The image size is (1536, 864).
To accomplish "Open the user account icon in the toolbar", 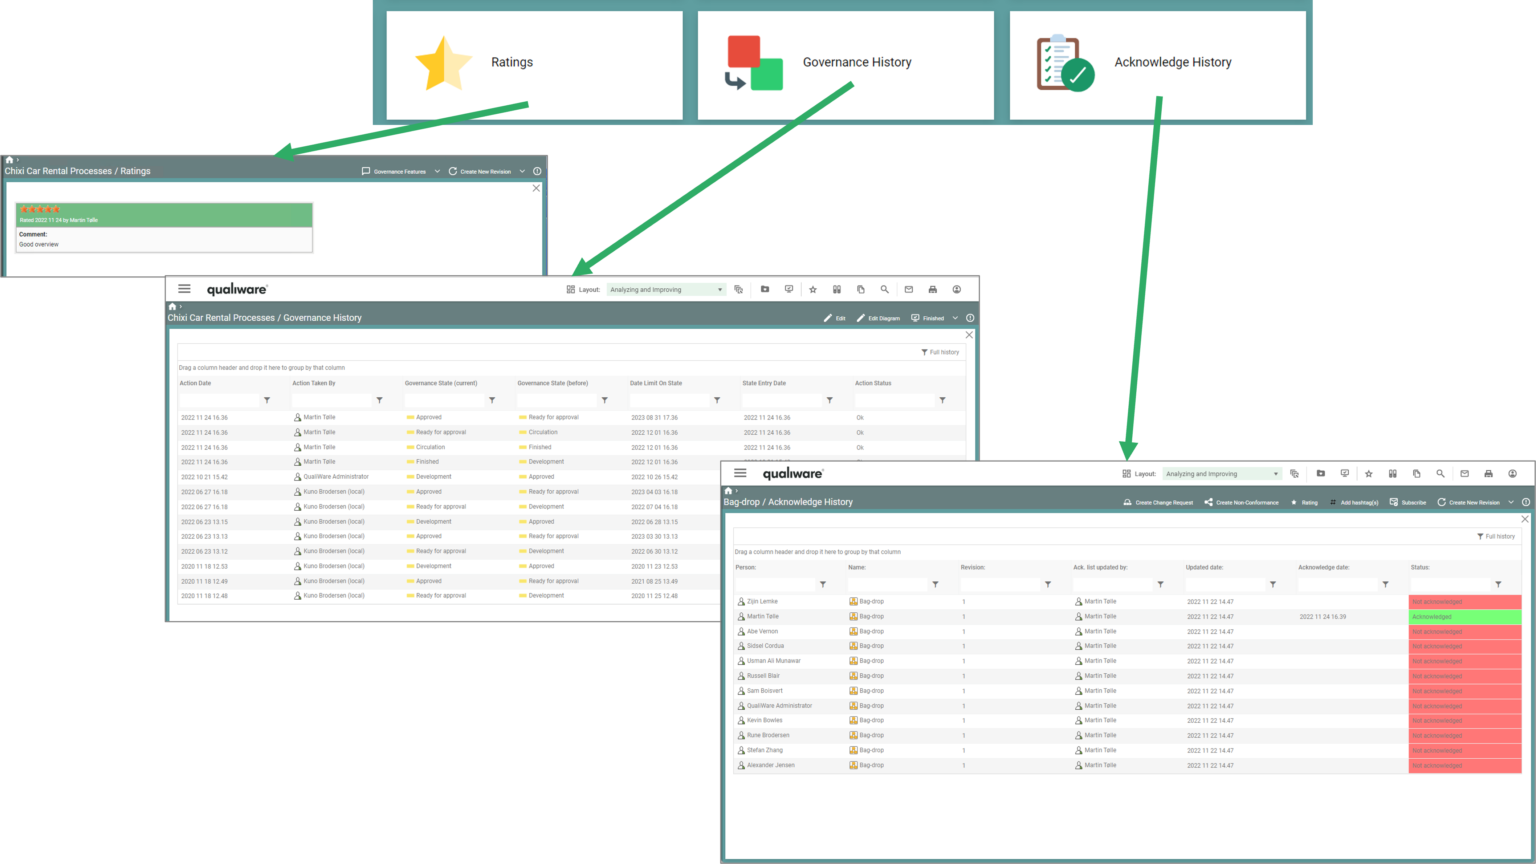I will (x=956, y=289).
